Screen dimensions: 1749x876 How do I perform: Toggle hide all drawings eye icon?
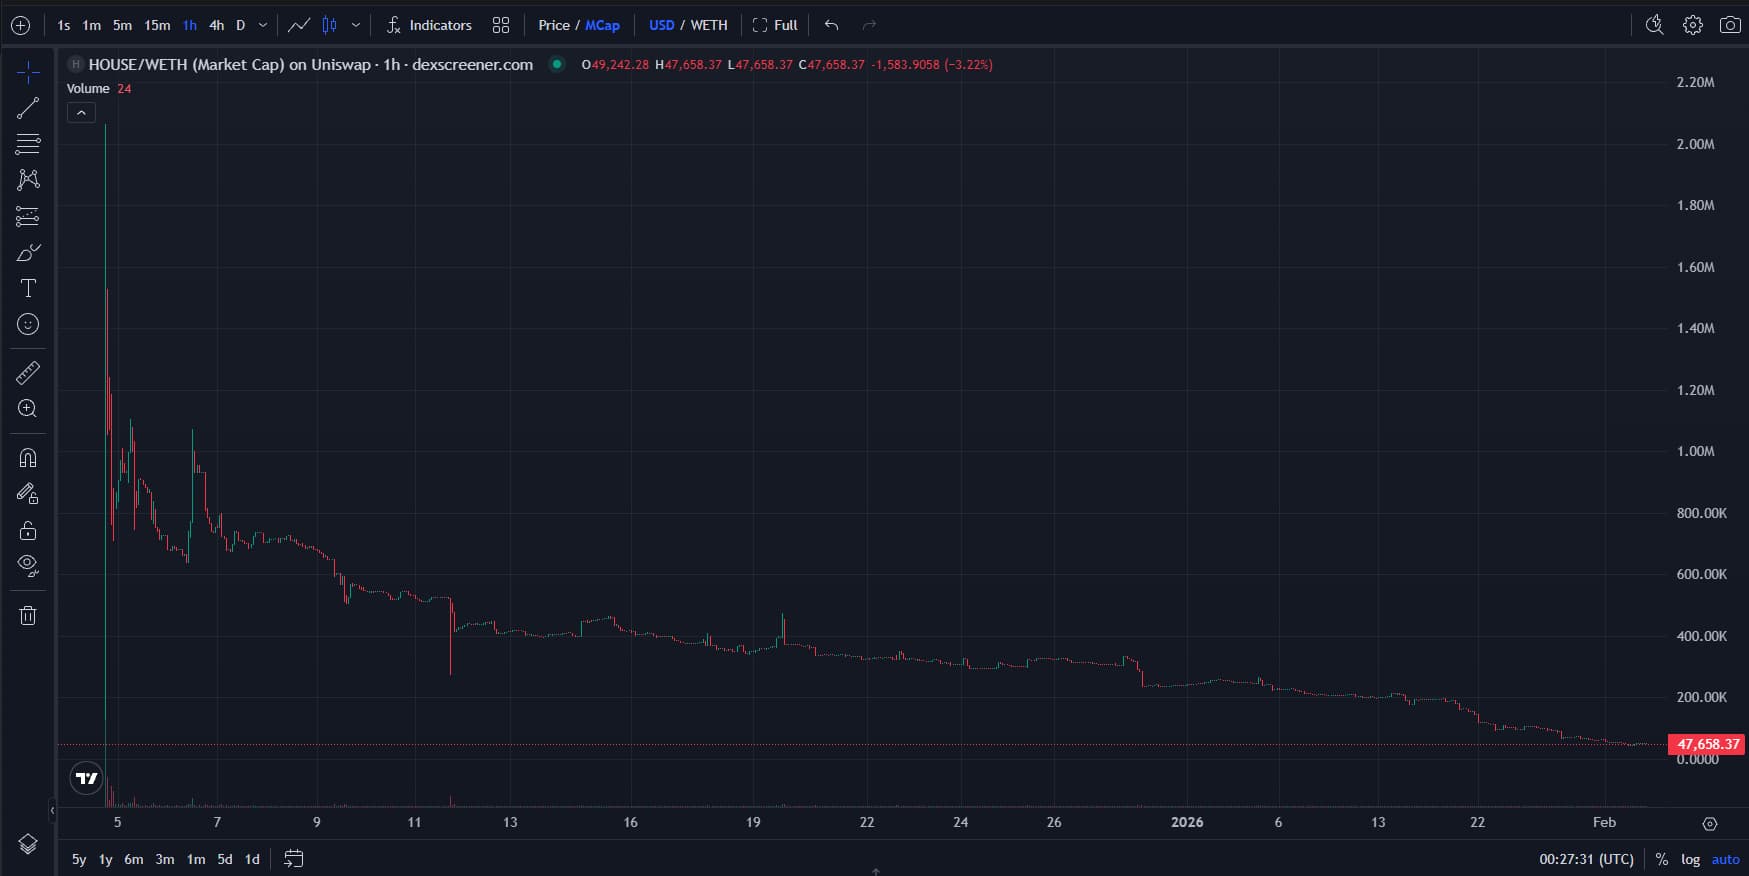pyautogui.click(x=28, y=566)
